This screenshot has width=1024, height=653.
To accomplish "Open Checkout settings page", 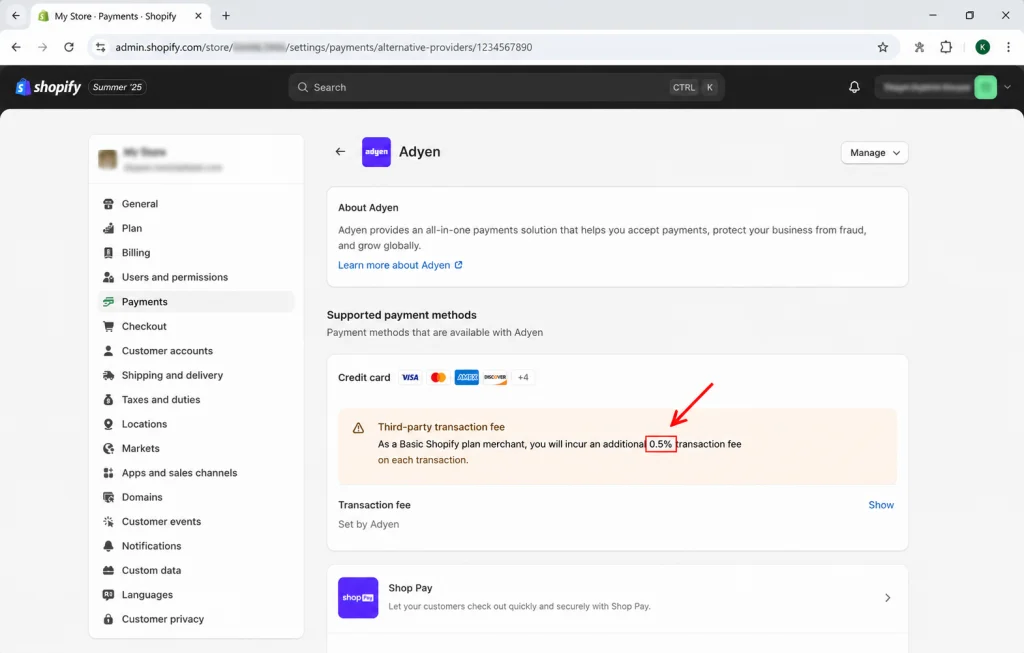I will click(x=196, y=326).
